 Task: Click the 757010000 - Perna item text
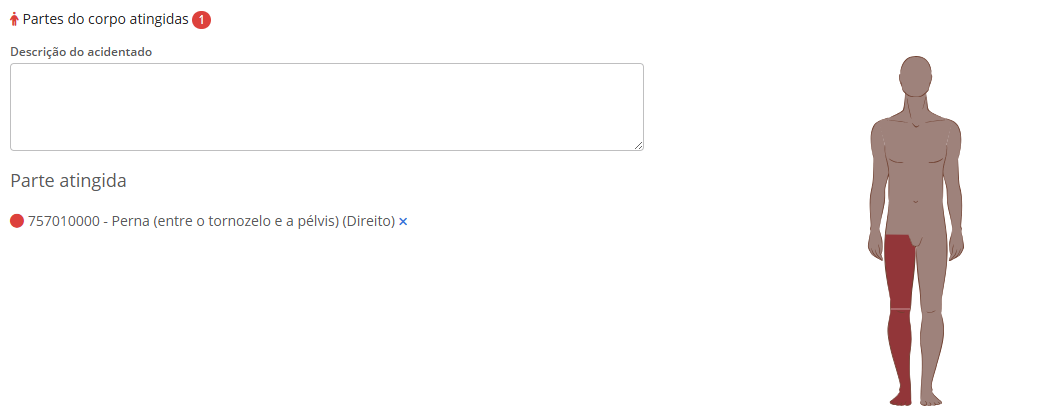[x=212, y=221]
